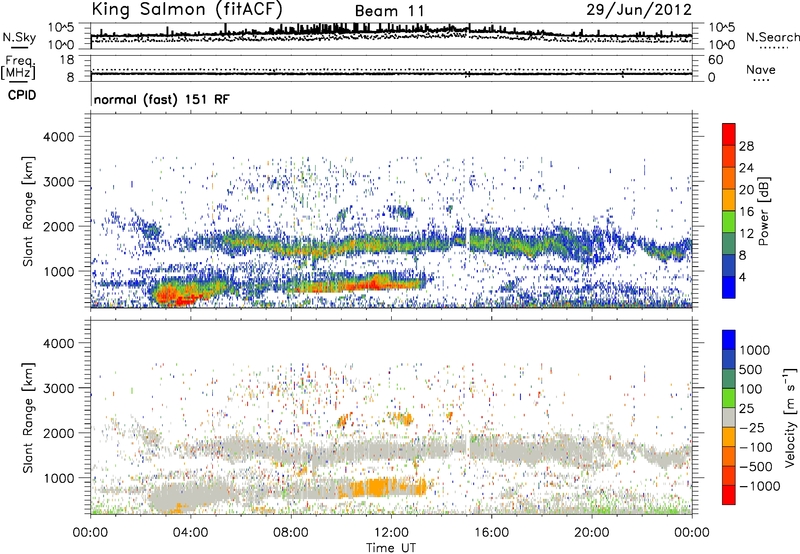This screenshot has height=554, width=800.
Task: Select the 'Freq. [MHz]' axis label
Action: pyautogui.click(x=18, y=68)
